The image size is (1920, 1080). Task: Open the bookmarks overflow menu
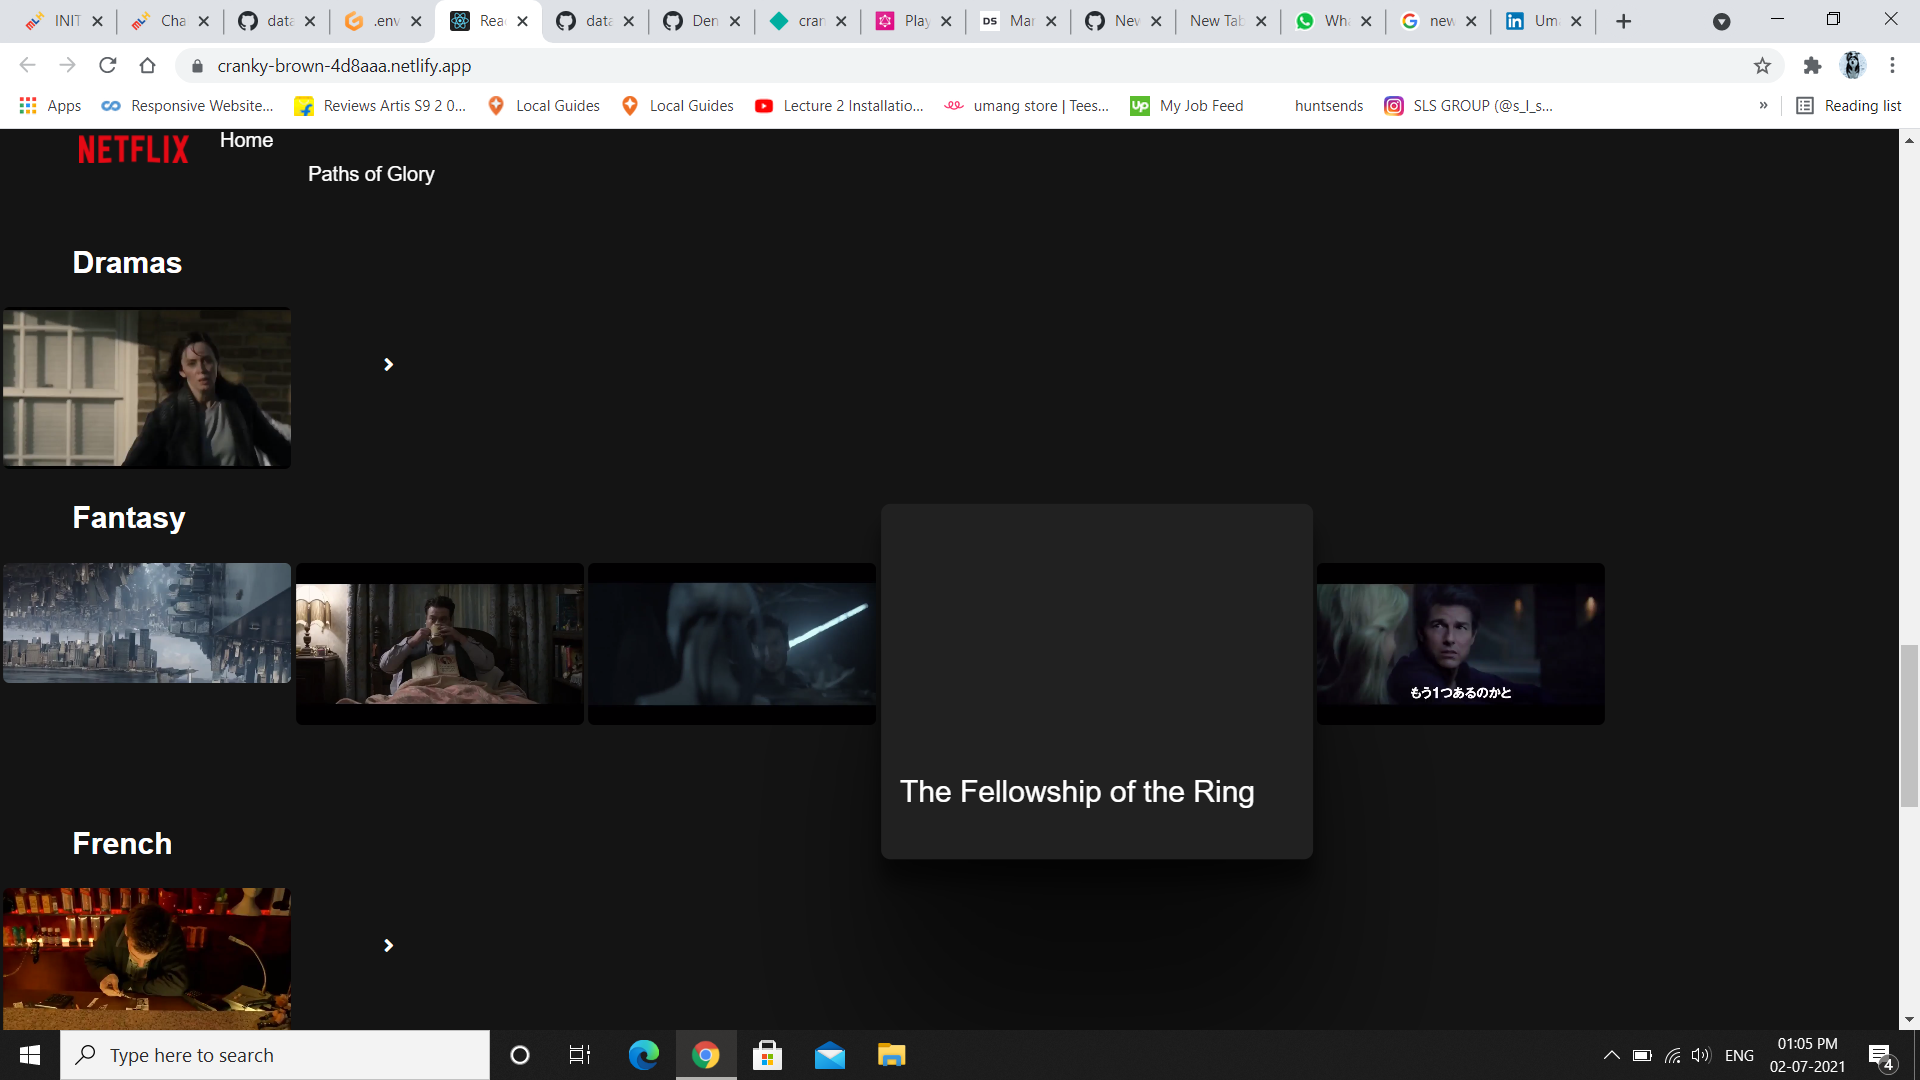coord(1765,105)
